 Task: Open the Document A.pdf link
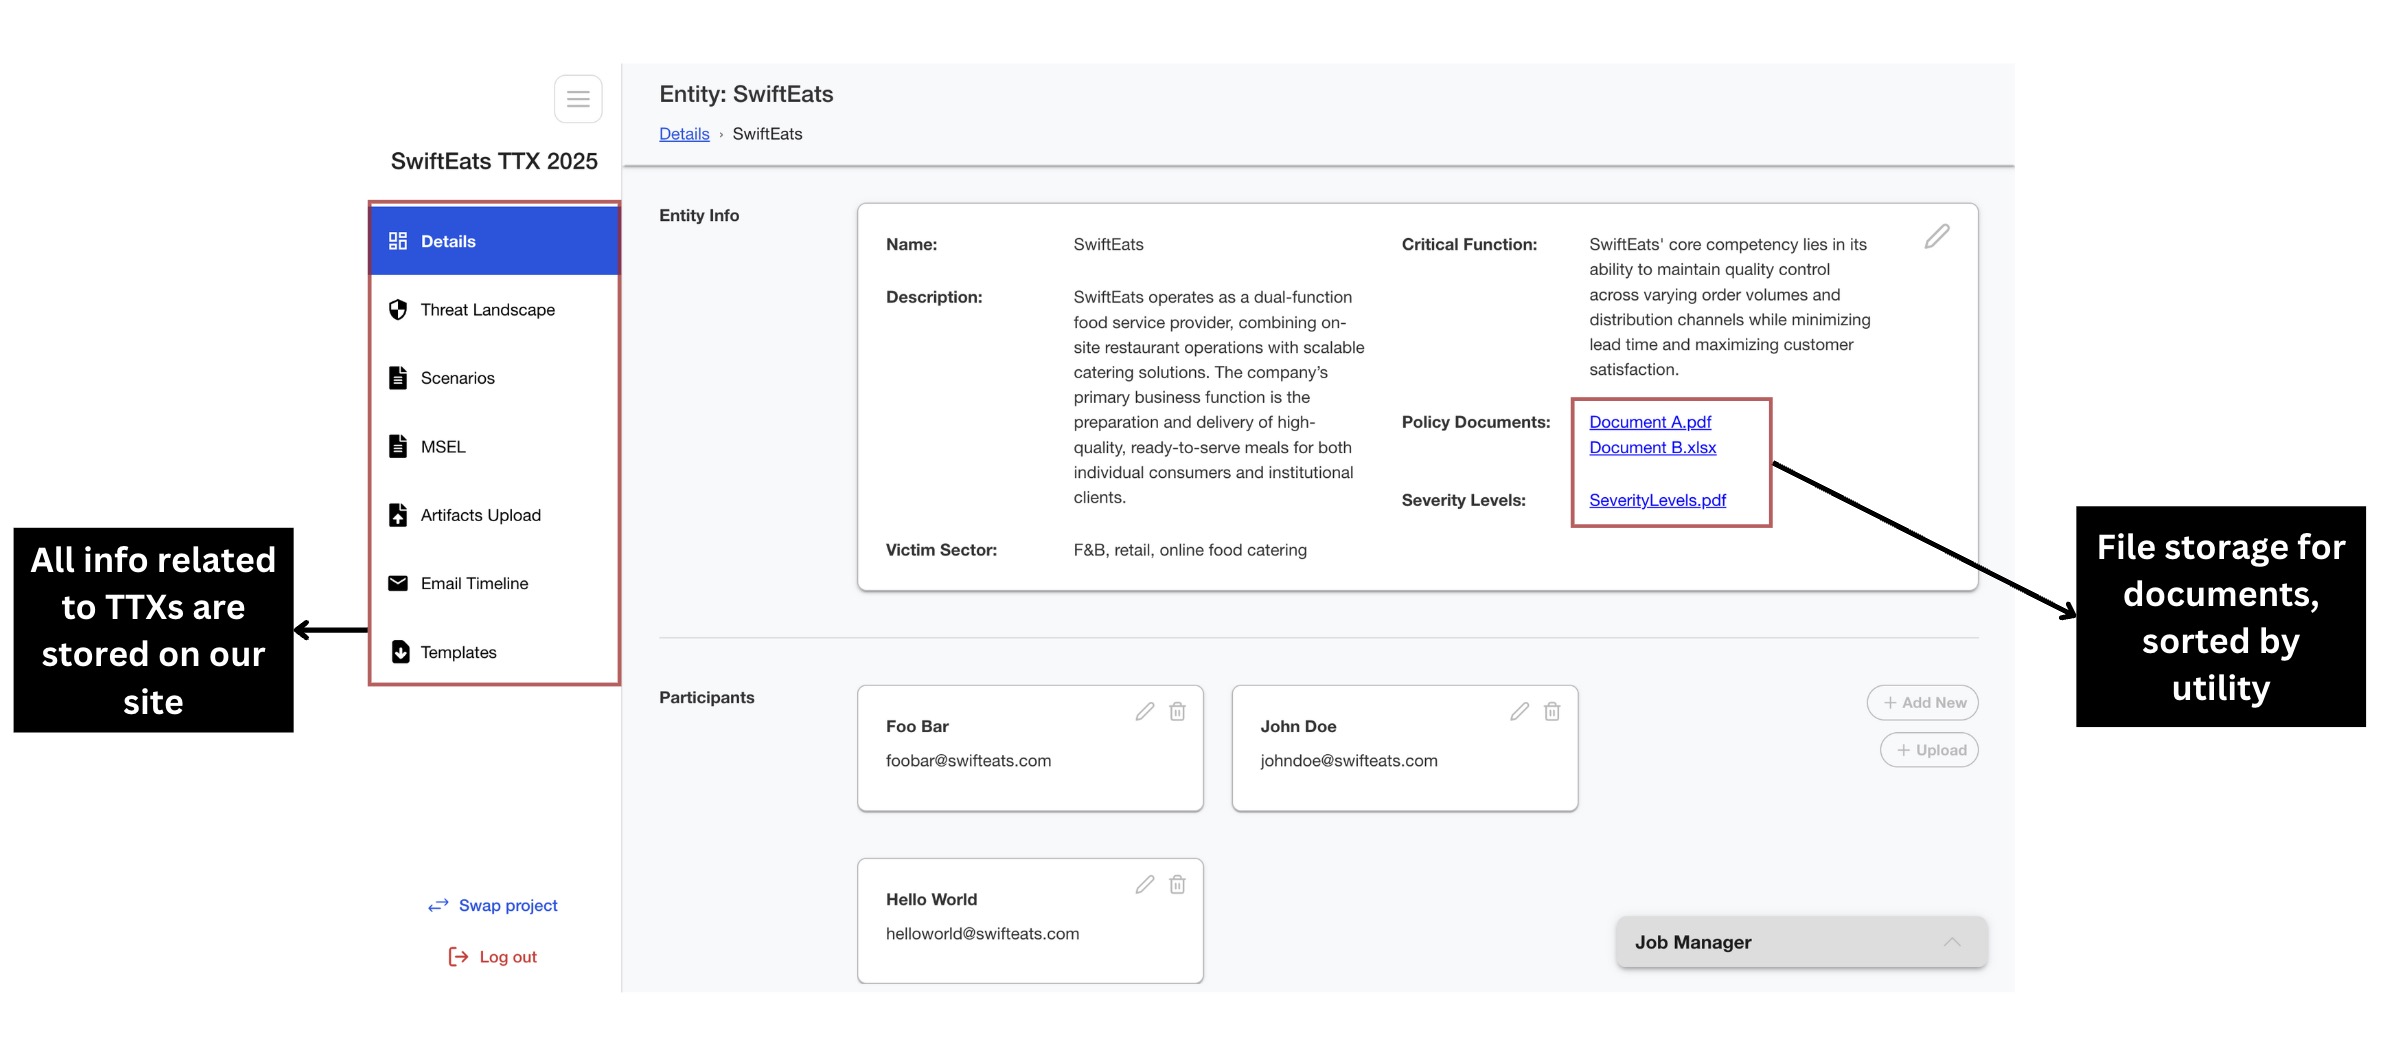click(1650, 422)
